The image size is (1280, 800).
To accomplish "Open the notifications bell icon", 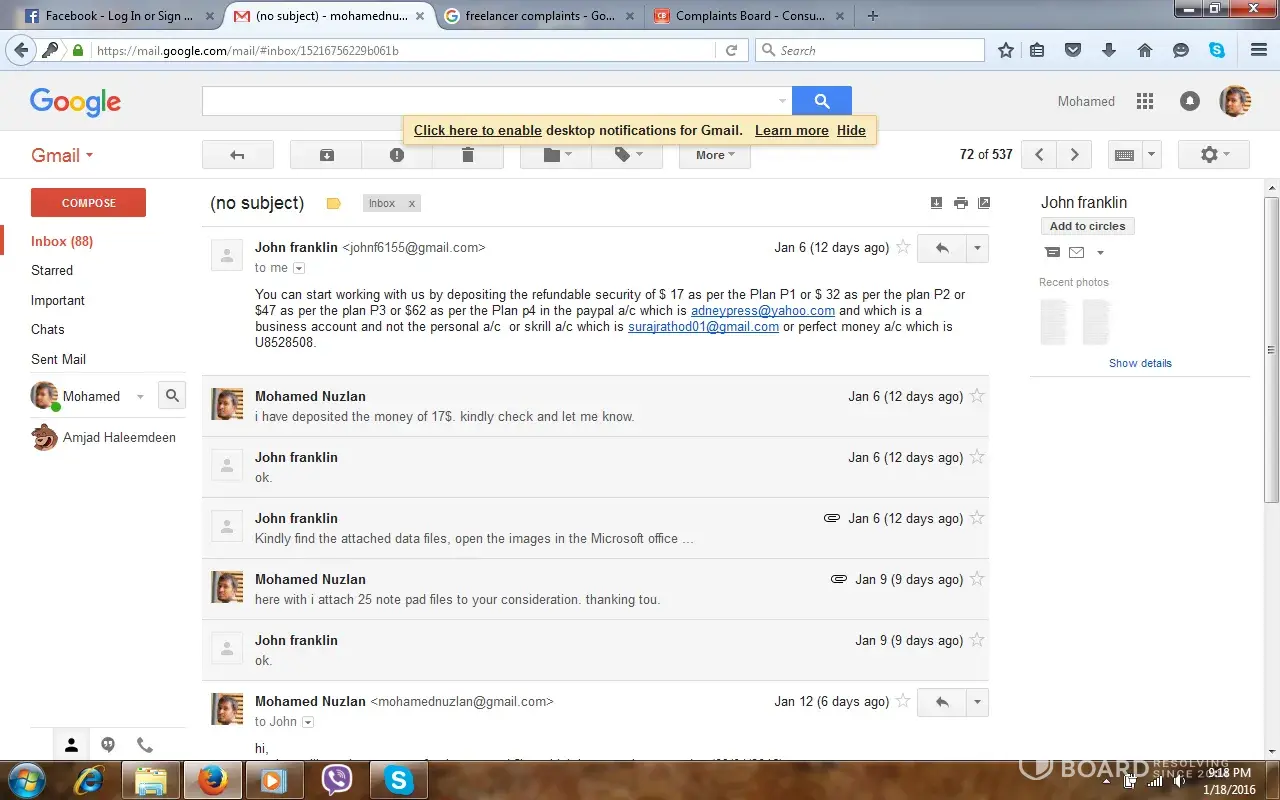I will tap(1189, 101).
